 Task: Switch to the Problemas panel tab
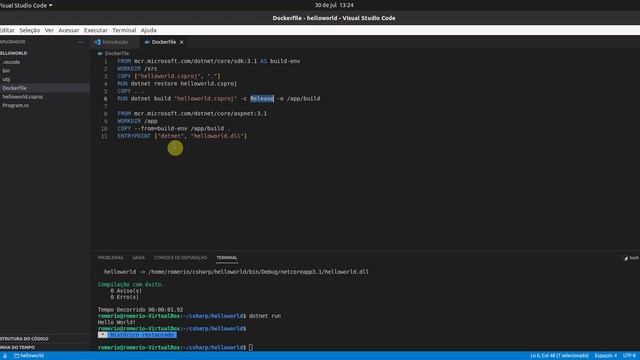(110, 258)
